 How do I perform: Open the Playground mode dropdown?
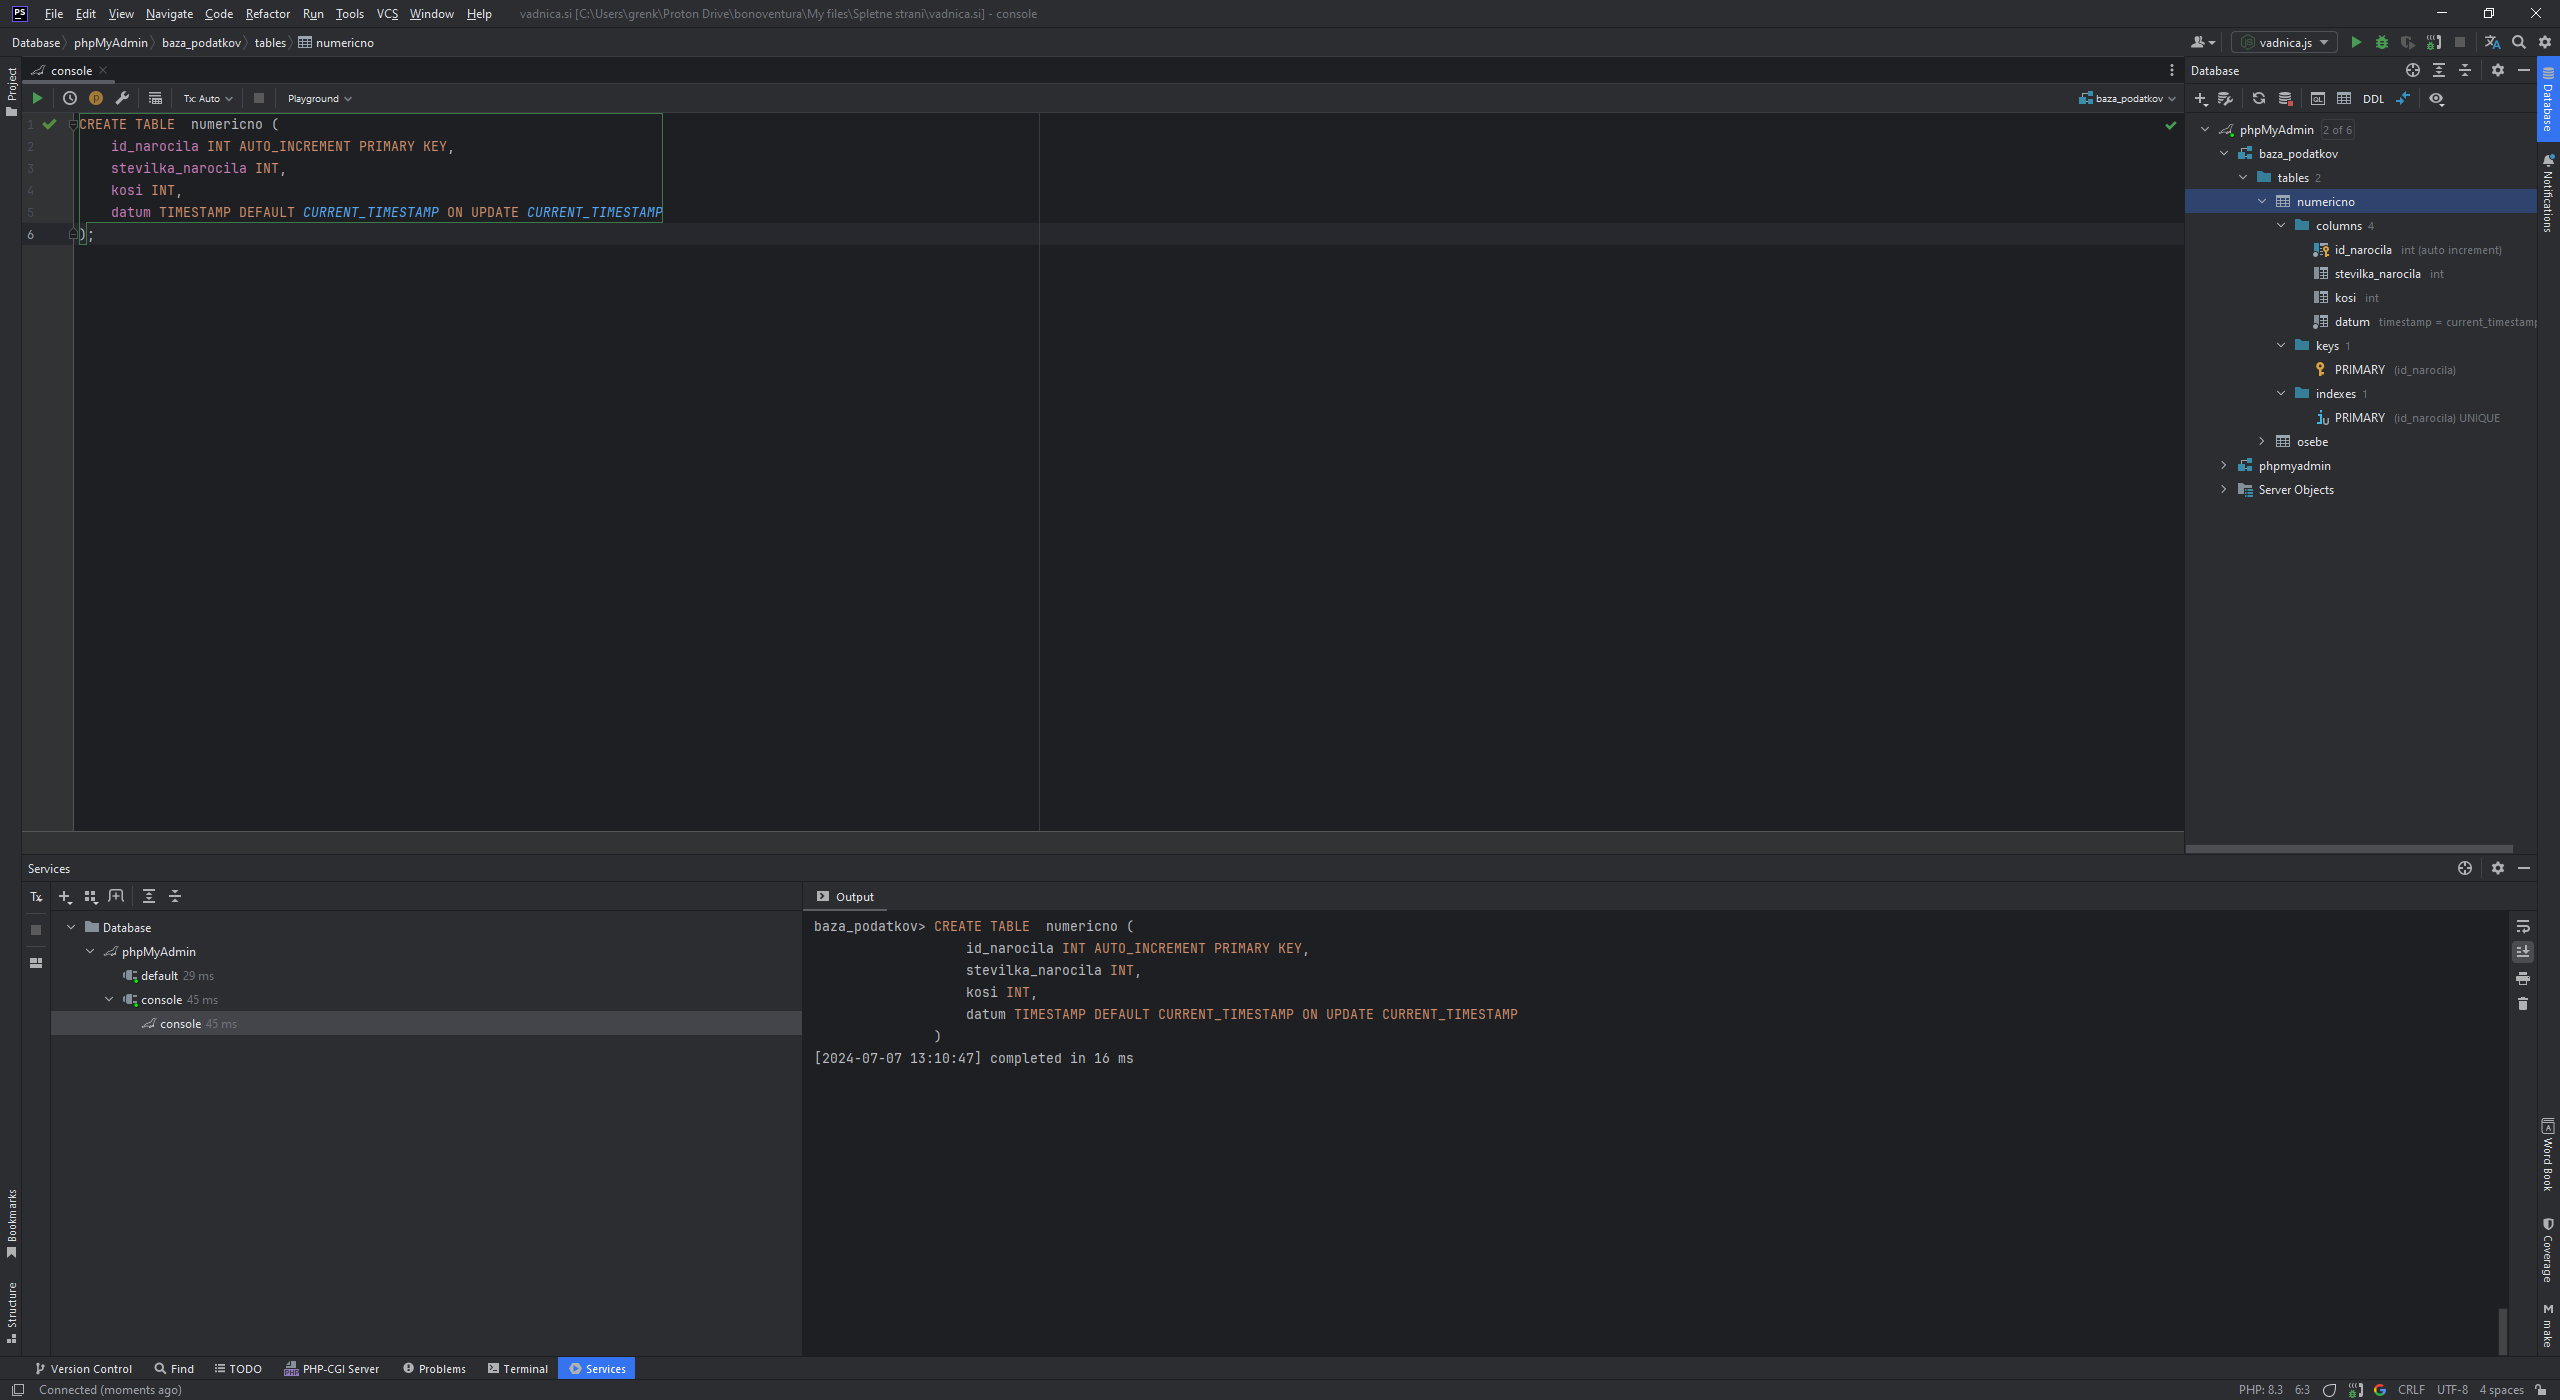pyautogui.click(x=319, y=98)
